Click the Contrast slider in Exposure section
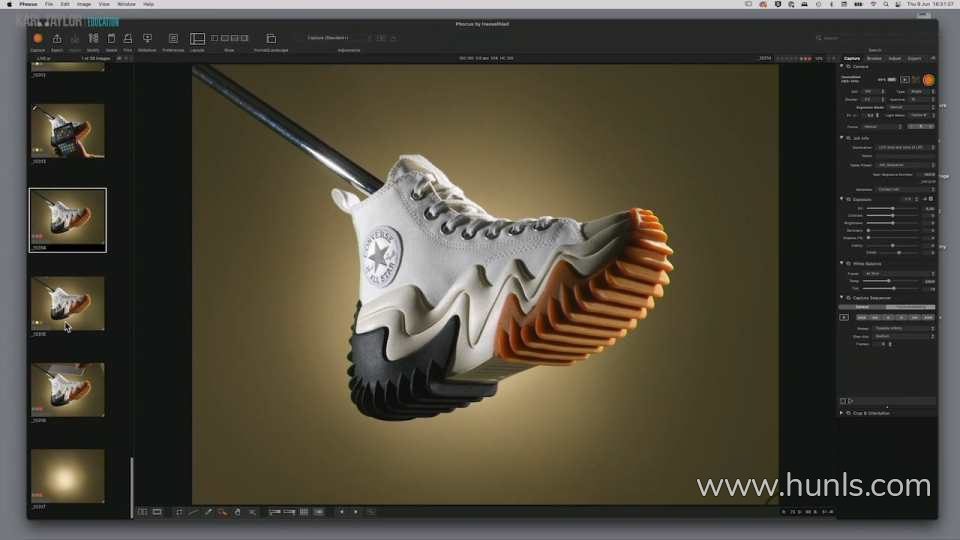960x540 pixels. point(893,216)
